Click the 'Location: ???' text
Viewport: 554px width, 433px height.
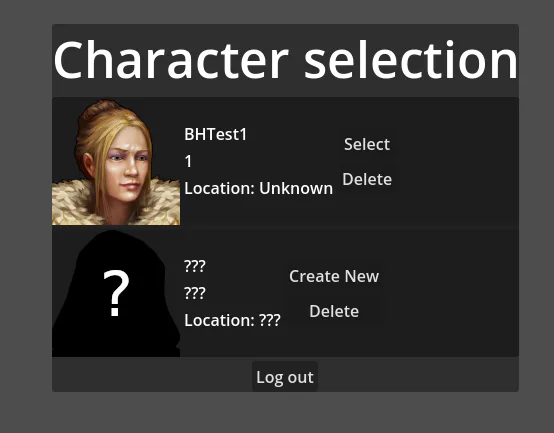(x=232, y=320)
